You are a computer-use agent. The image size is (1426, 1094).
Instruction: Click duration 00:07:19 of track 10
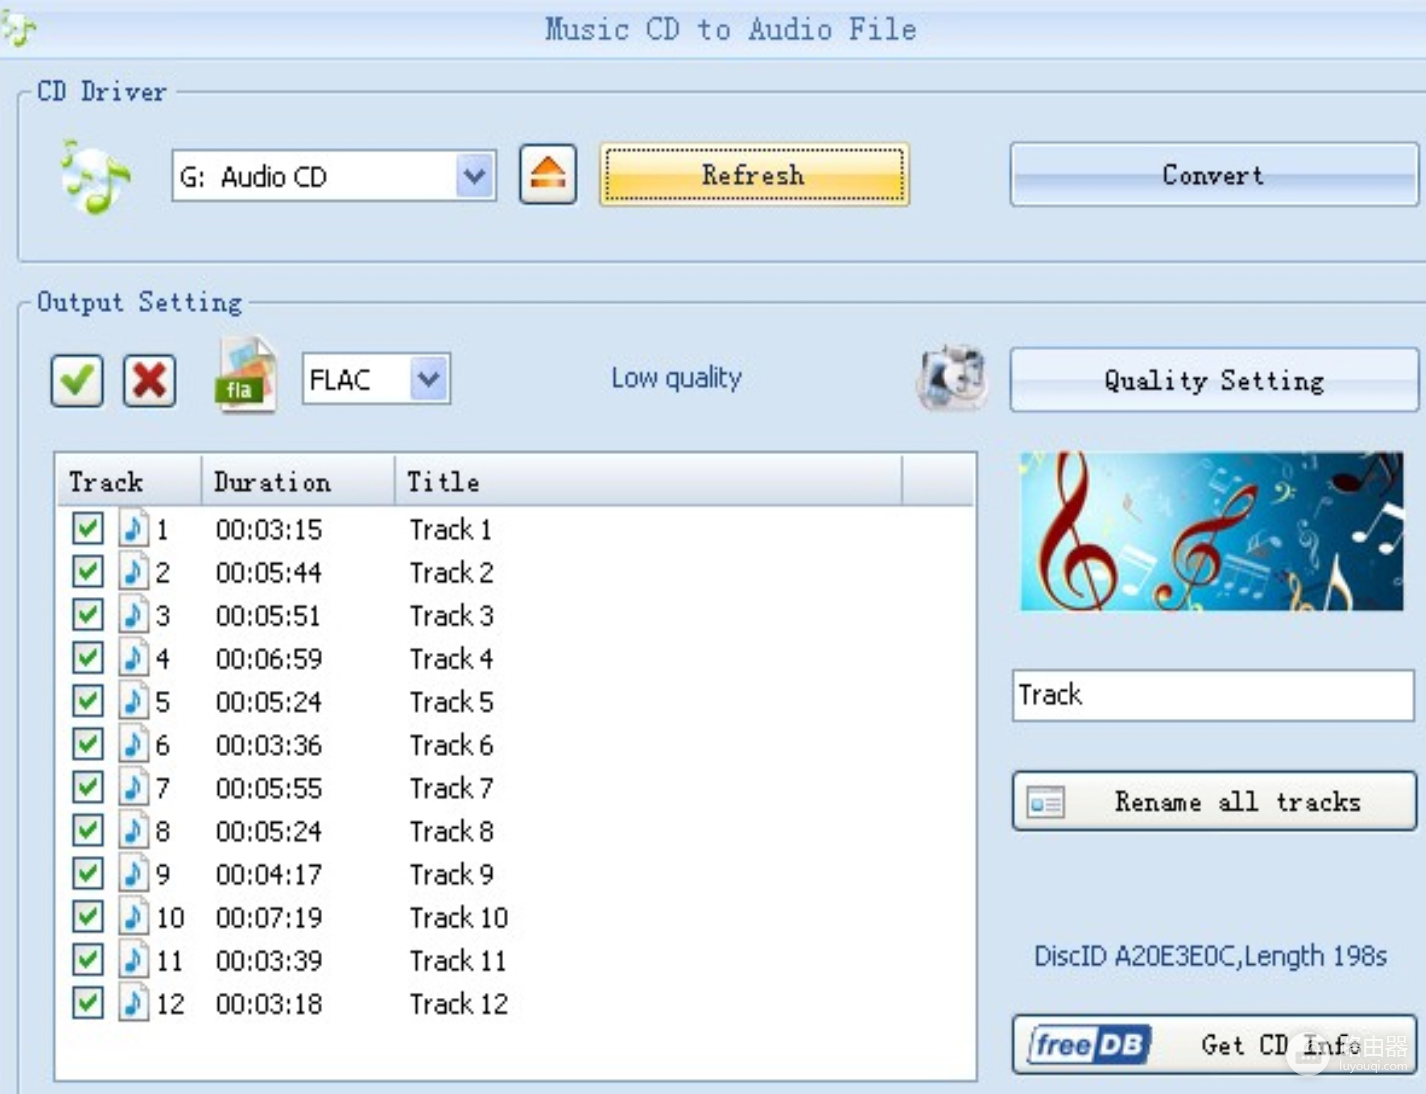click(x=269, y=917)
